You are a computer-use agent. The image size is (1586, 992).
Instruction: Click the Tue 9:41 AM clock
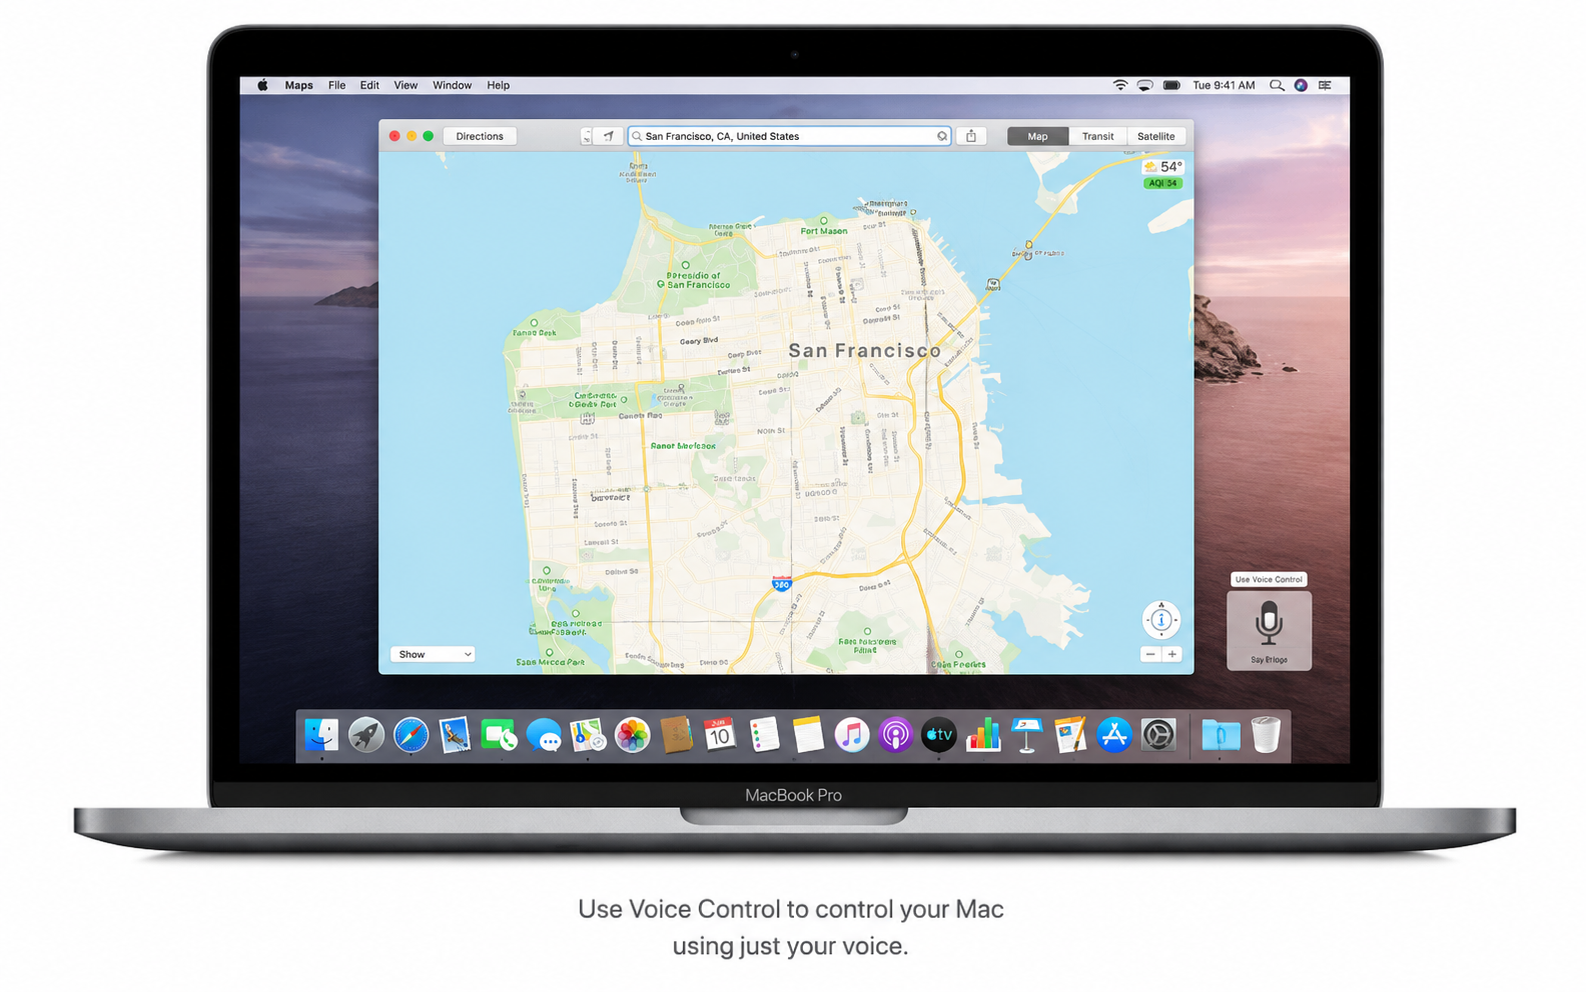pos(1224,86)
